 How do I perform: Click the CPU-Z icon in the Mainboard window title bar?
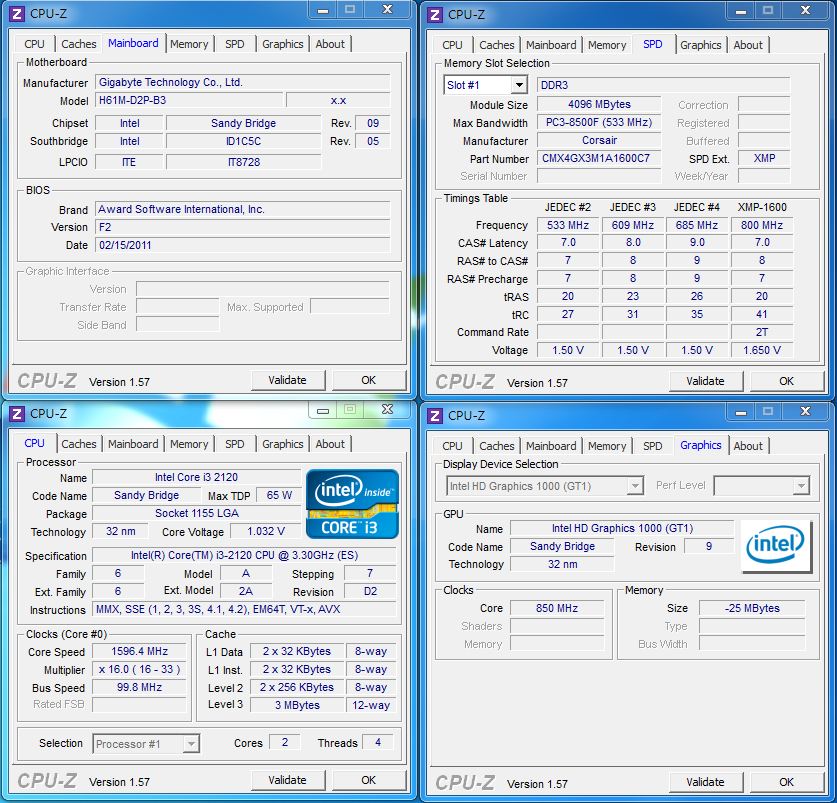(x=17, y=14)
